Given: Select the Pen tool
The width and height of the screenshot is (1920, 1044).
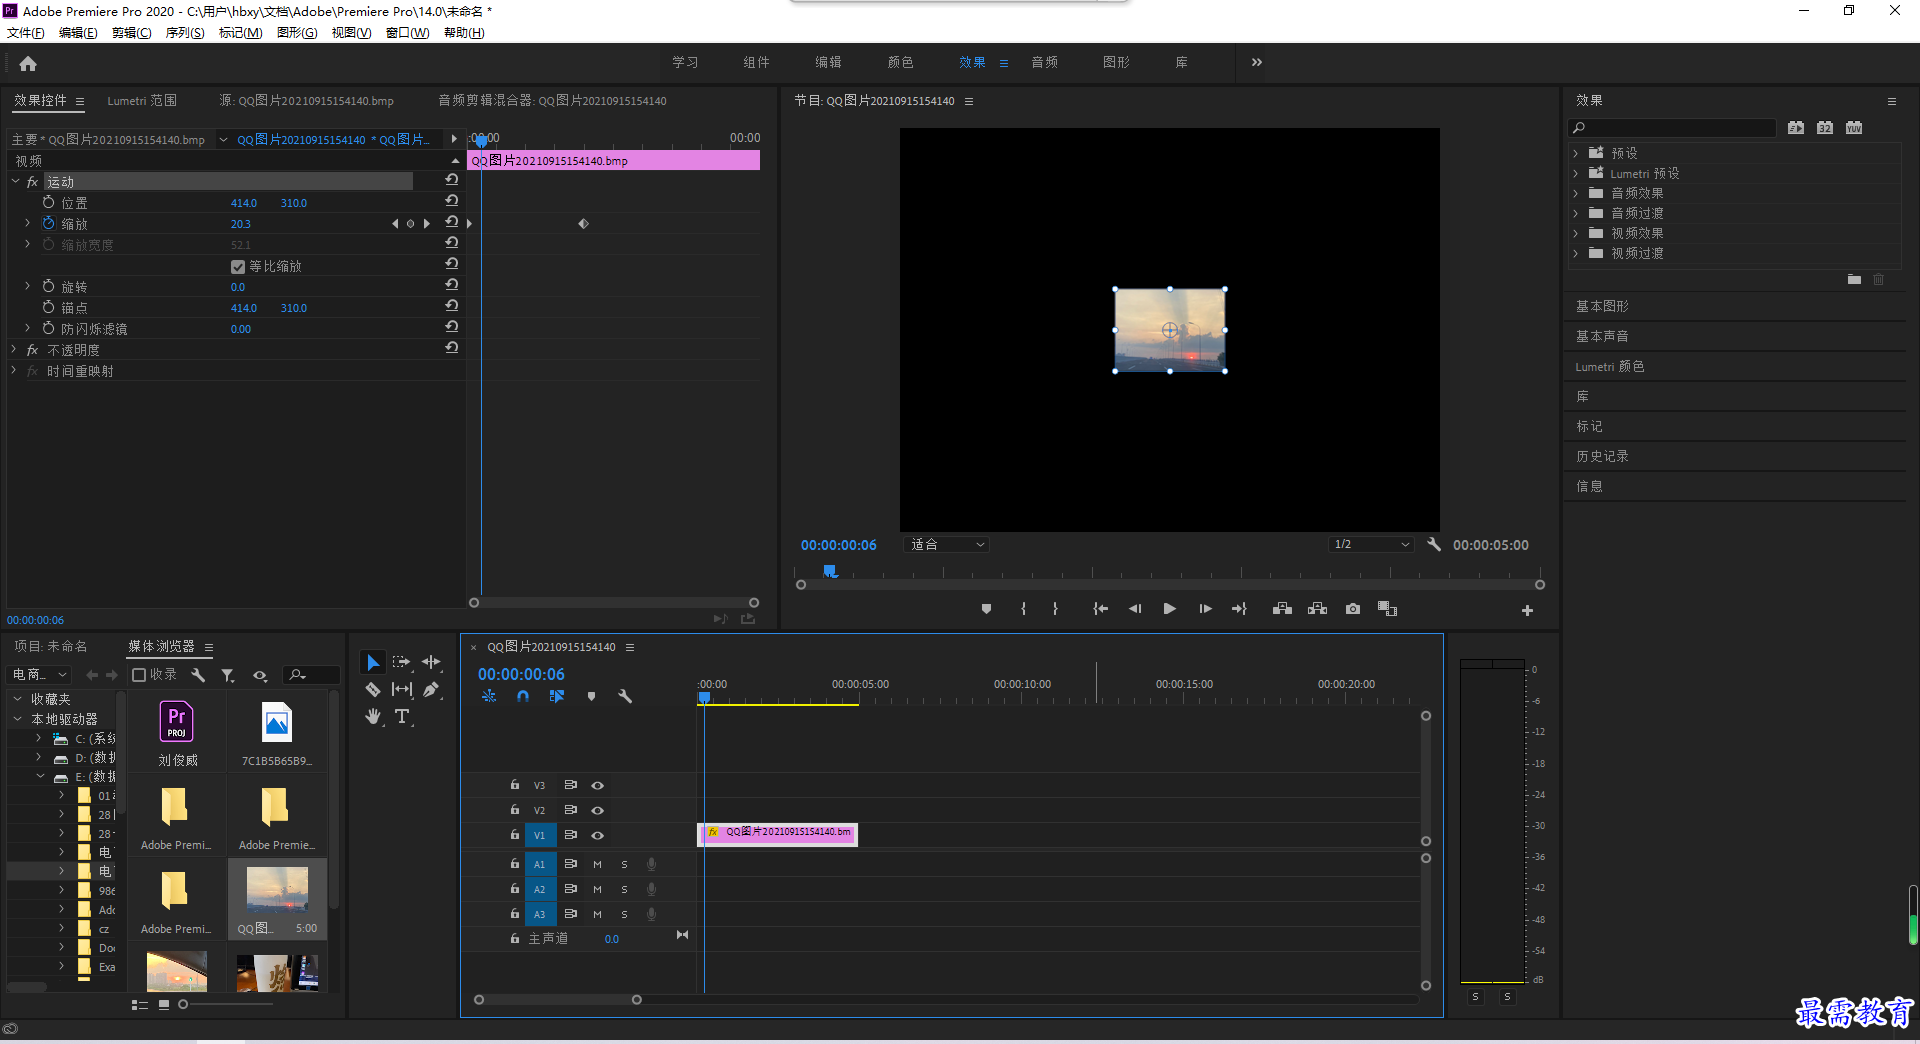Looking at the screenshot, I should click(x=431, y=689).
